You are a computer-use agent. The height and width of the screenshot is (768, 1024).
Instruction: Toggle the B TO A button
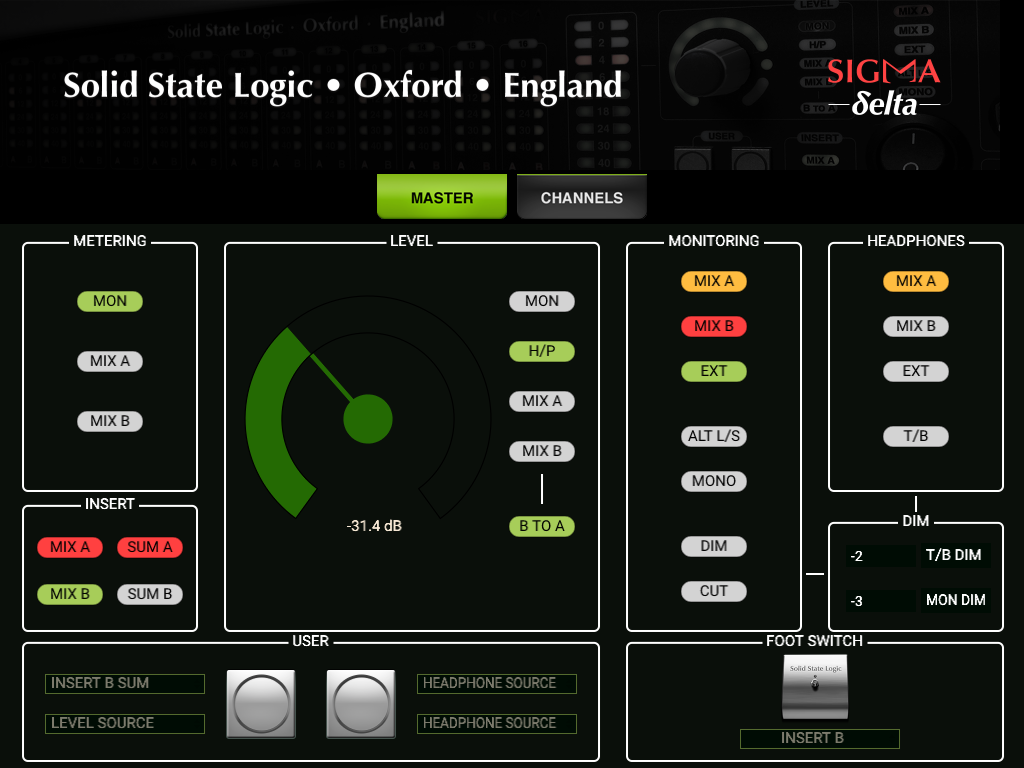tap(542, 526)
